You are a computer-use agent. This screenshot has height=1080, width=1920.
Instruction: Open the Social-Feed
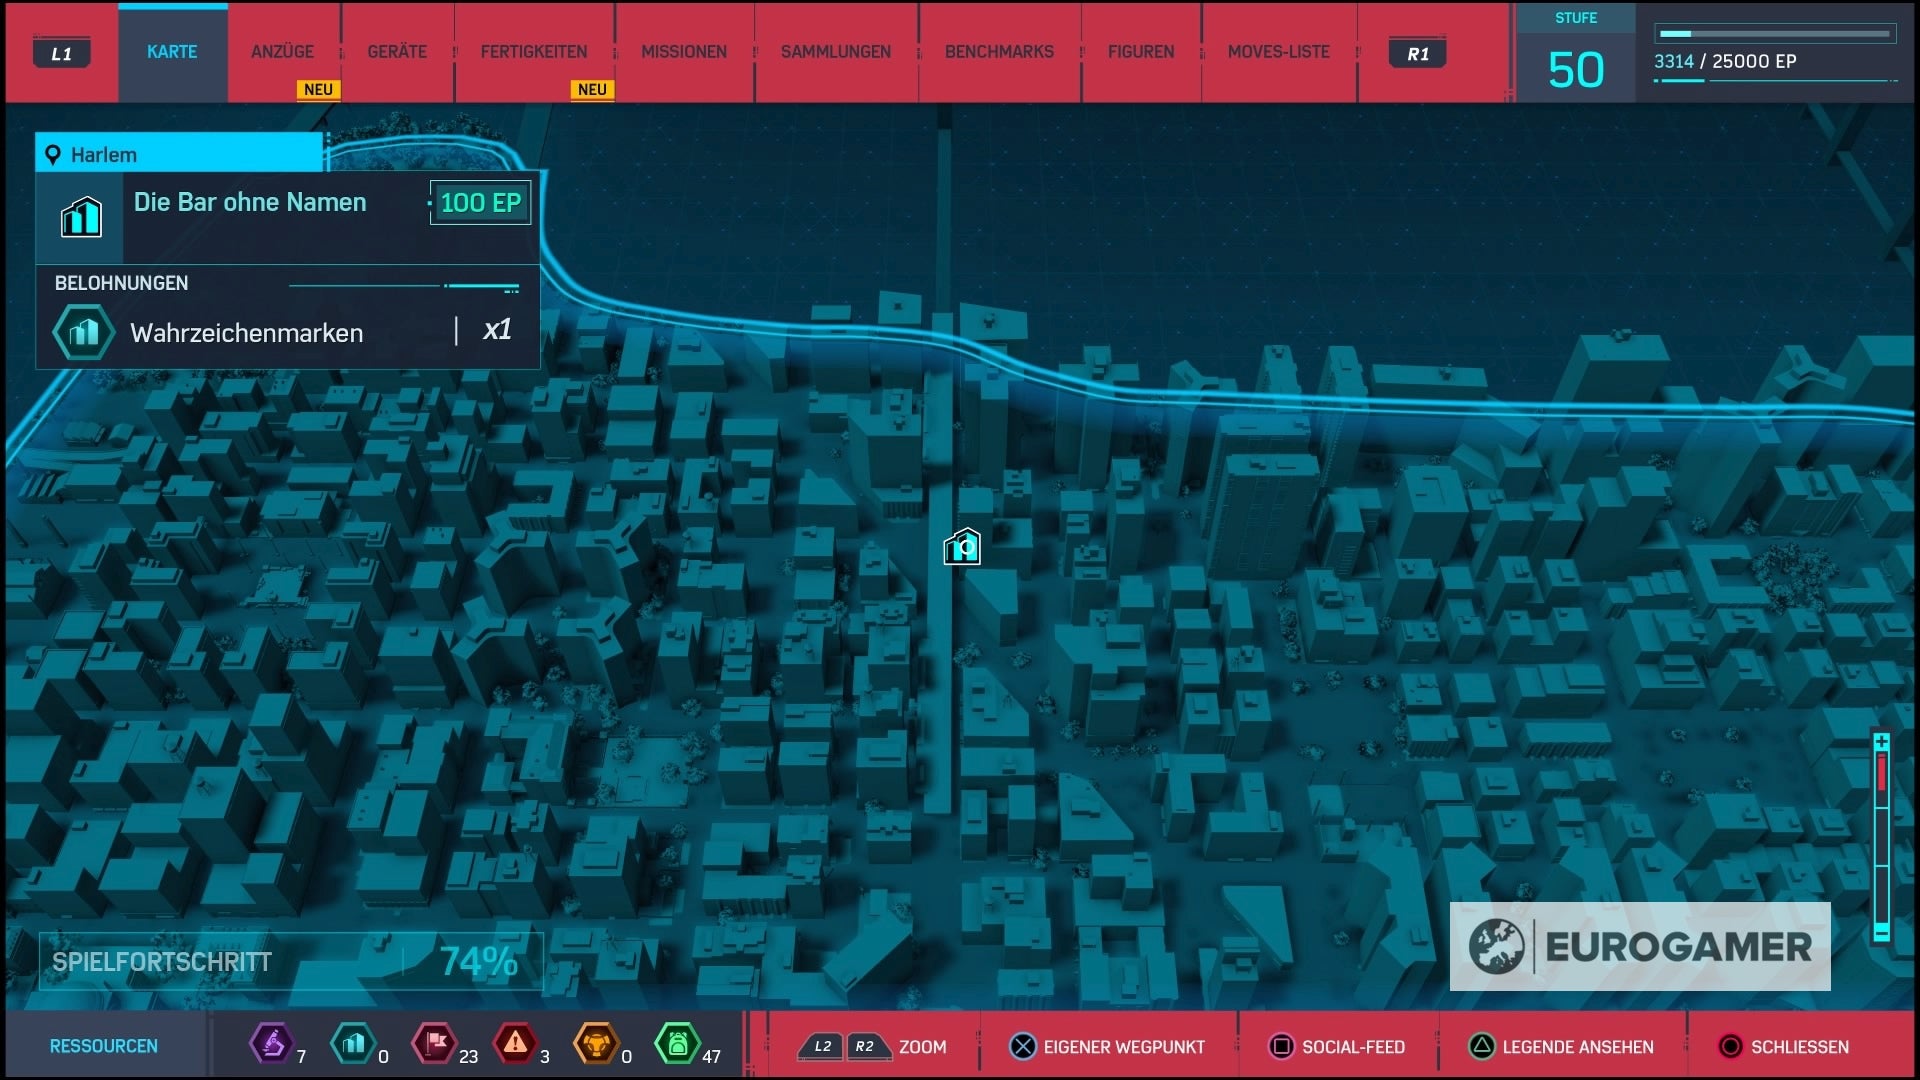point(1353,1047)
